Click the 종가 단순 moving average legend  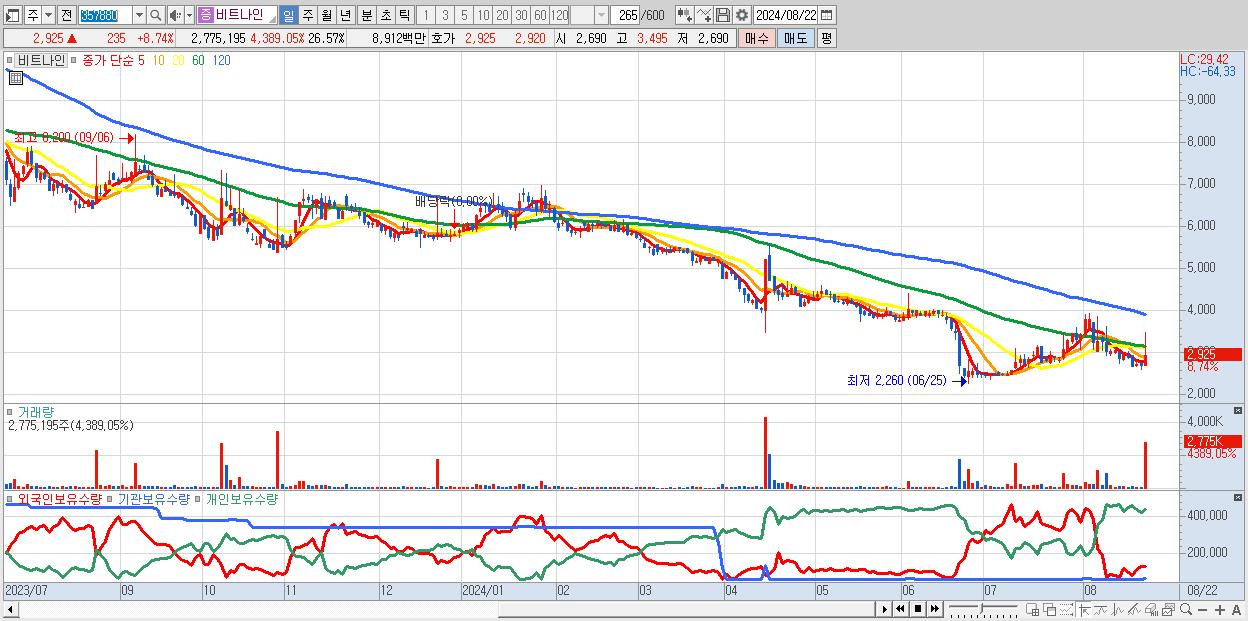click(x=108, y=60)
